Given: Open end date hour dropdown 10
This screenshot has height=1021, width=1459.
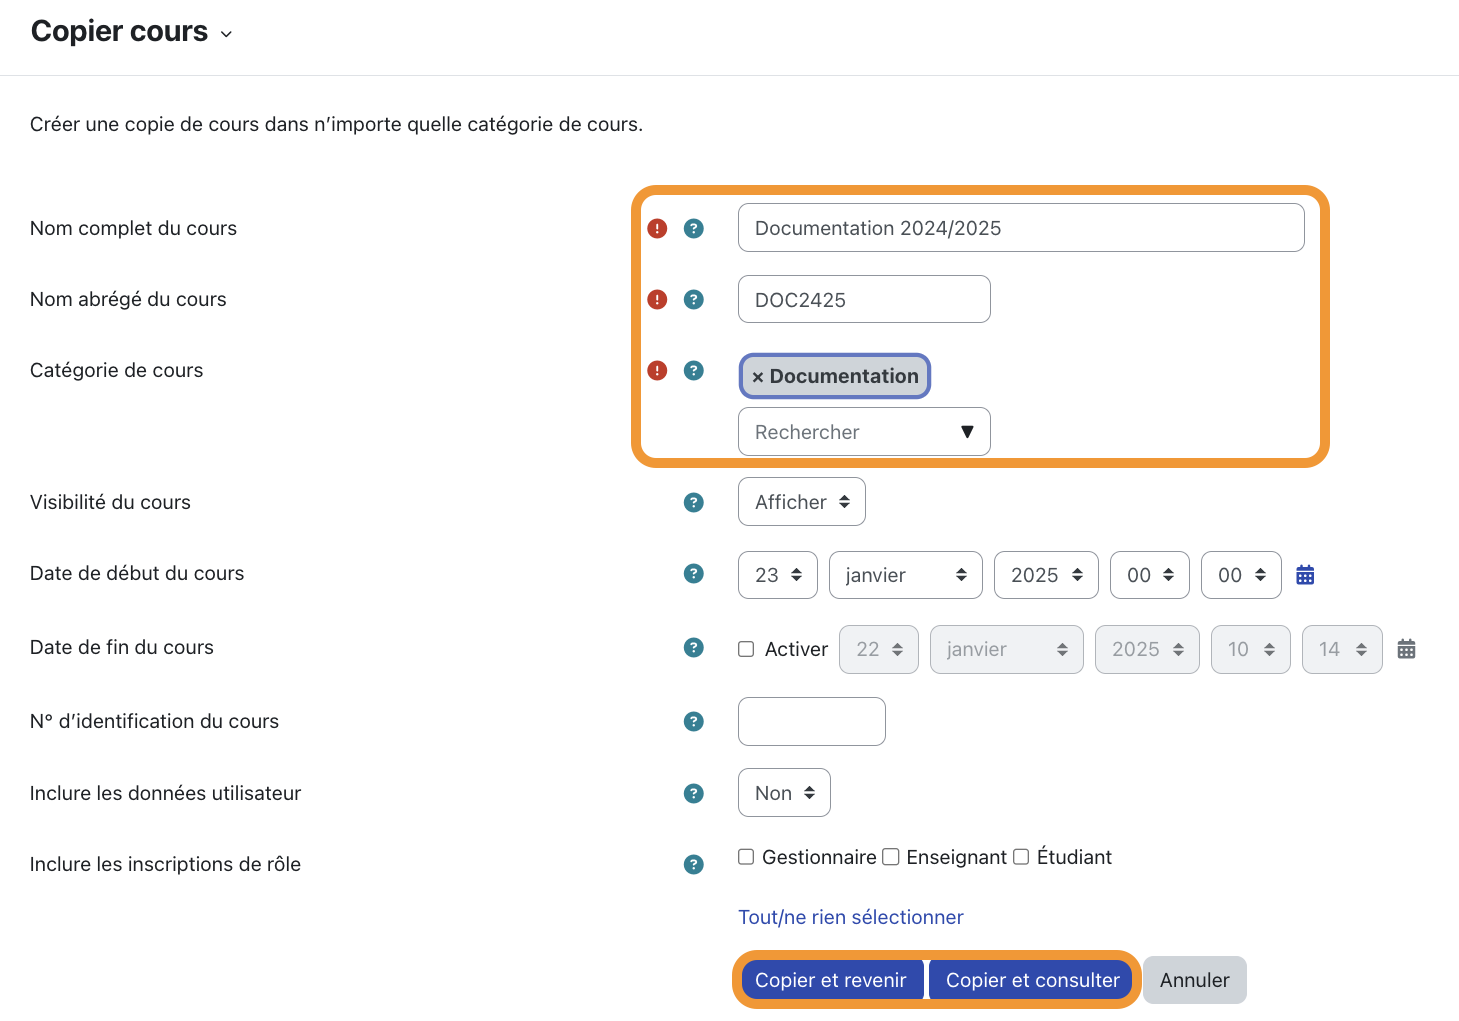Looking at the screenshot, I should click(1251, 649).
